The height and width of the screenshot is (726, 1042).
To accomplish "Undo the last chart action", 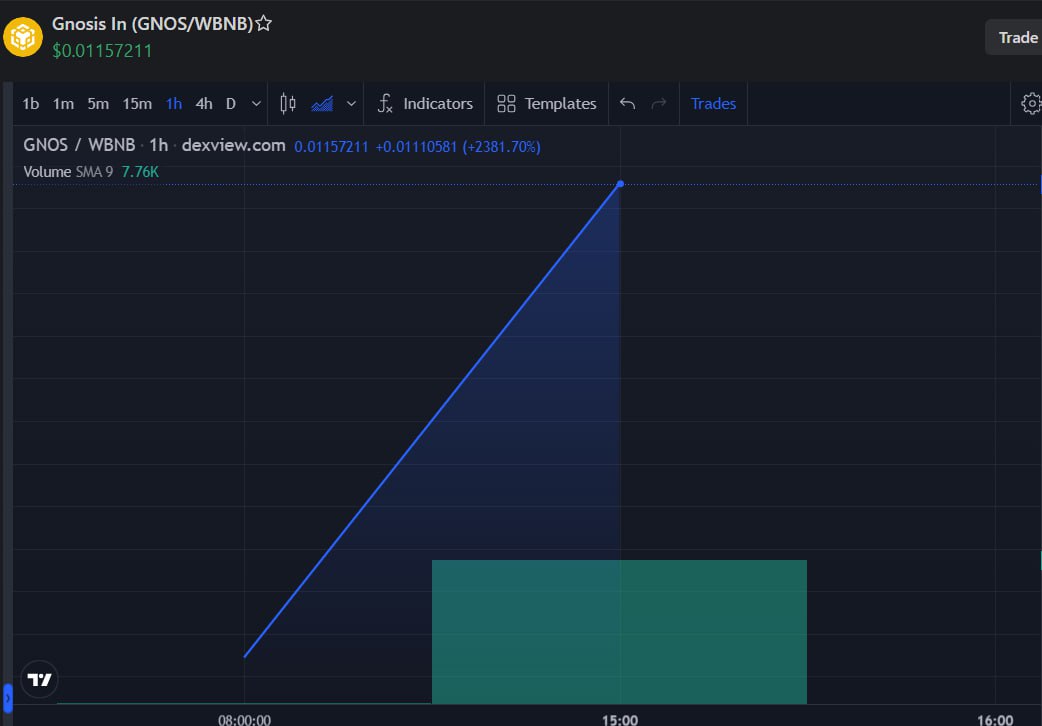I will 627,104.
